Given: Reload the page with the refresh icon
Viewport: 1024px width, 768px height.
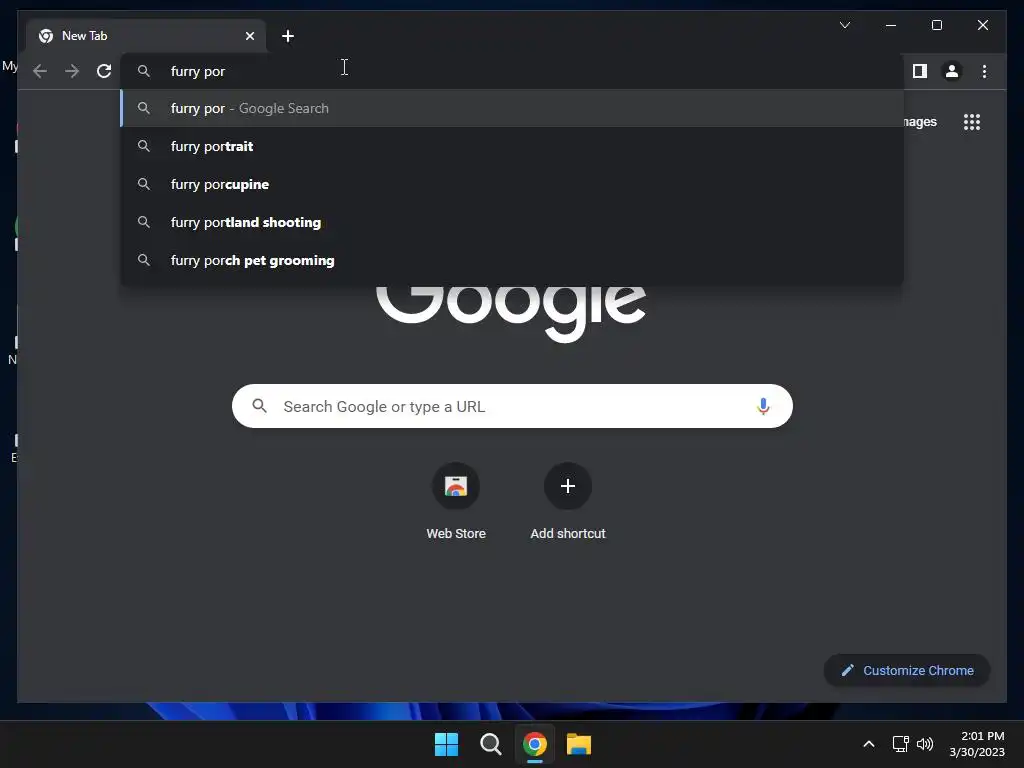Looking at the screenshot, I should [x=104, y=71].
